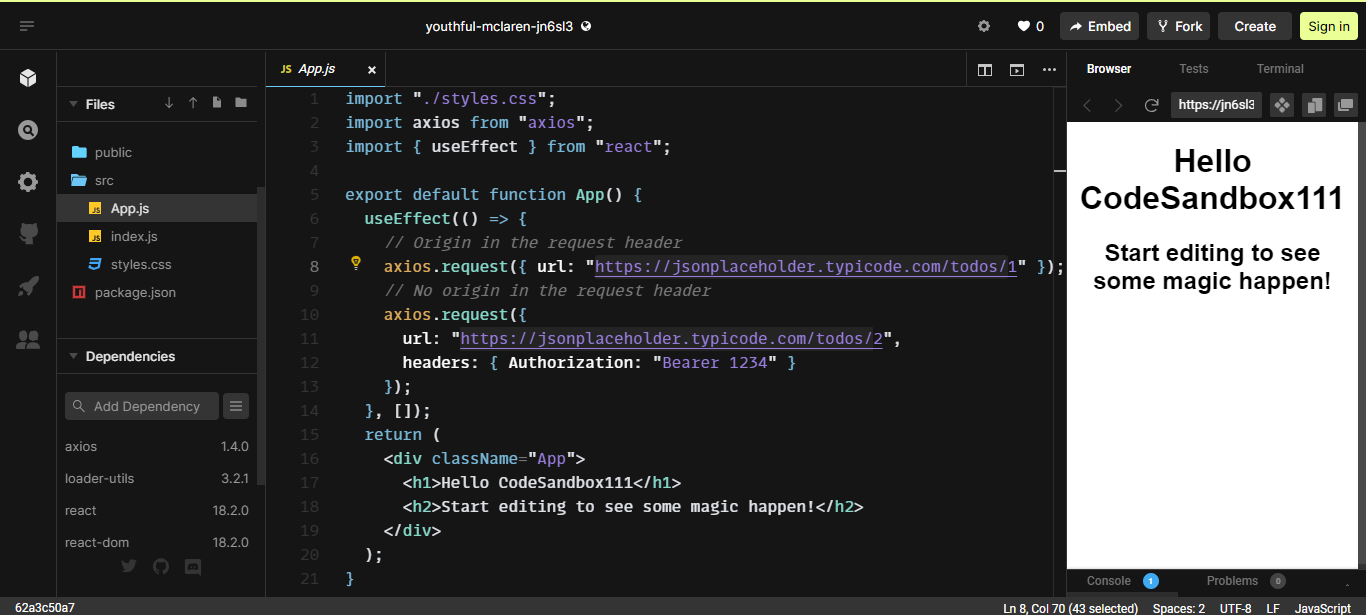The height and width of the screenshot is (615, 1366).
Task: Open the Console panel at the bottom
Action: pos(1108,580)
